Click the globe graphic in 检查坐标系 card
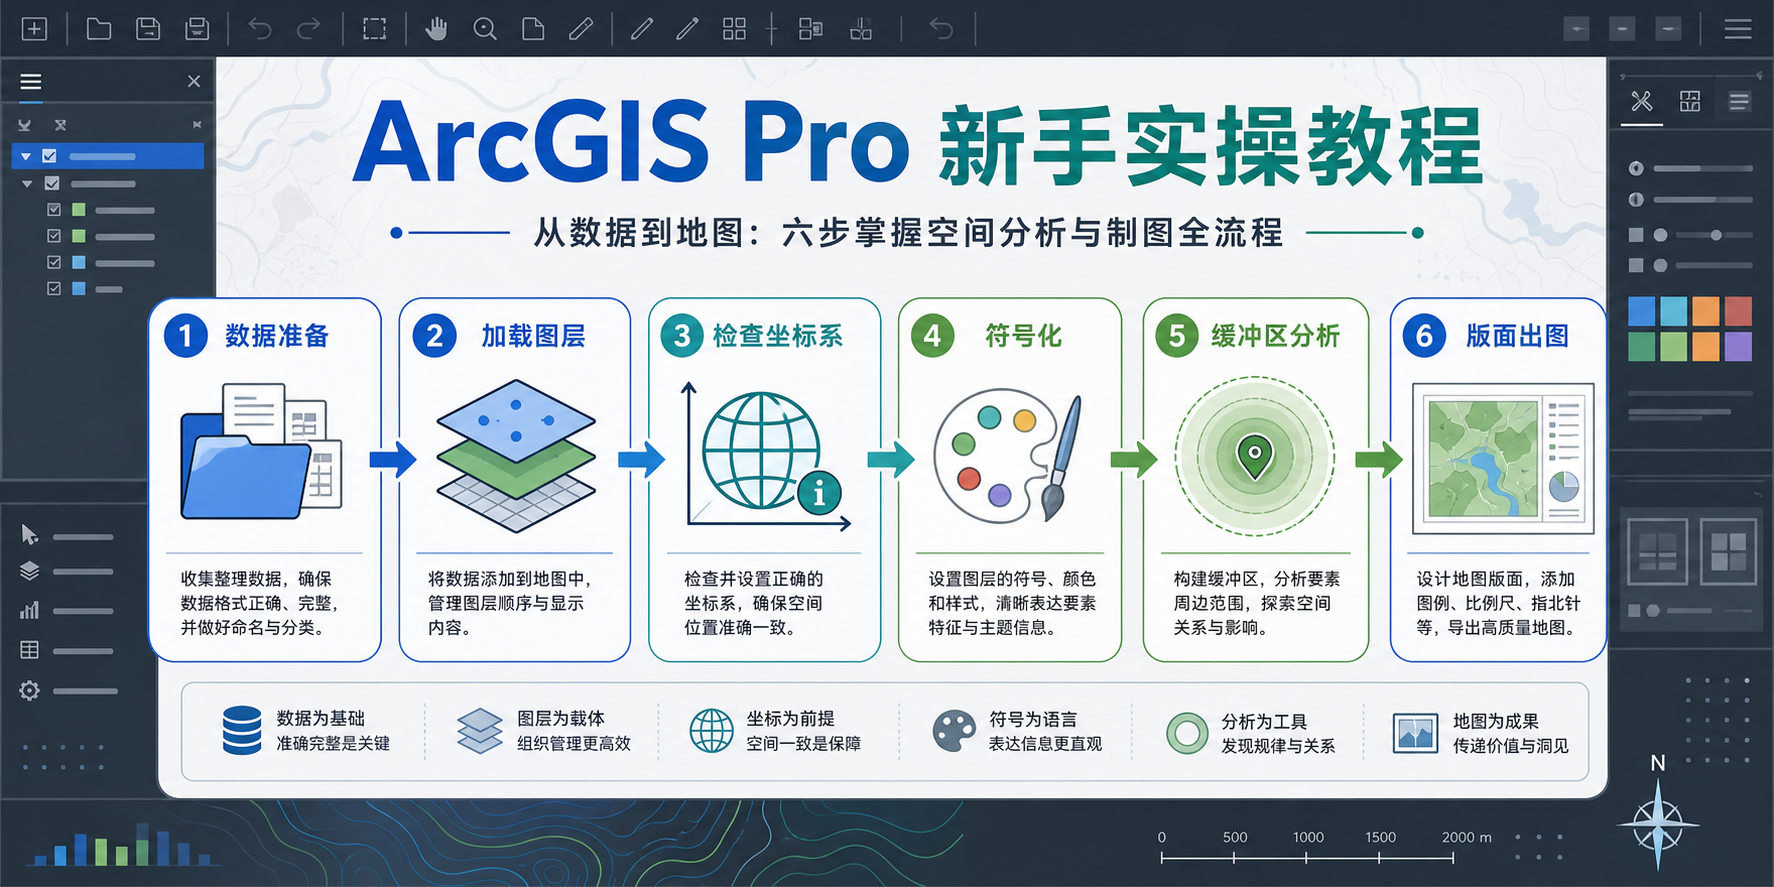The image size is (1774, 887). 762,451
